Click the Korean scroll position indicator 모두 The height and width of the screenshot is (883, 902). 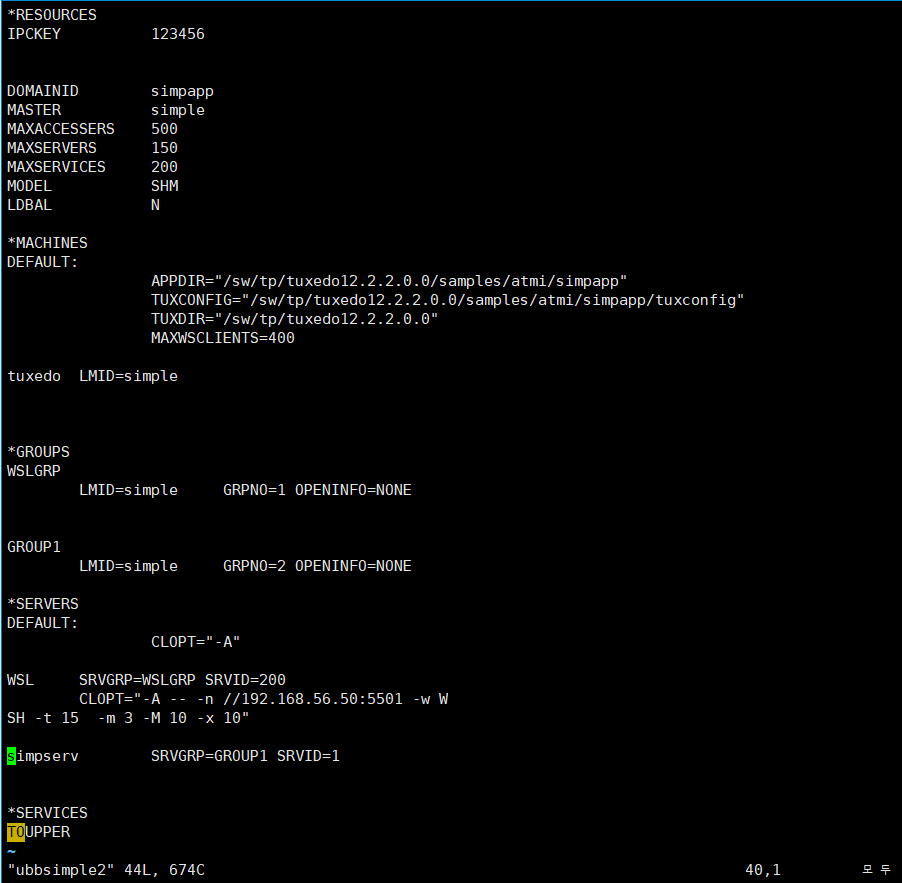coord(877,869)
